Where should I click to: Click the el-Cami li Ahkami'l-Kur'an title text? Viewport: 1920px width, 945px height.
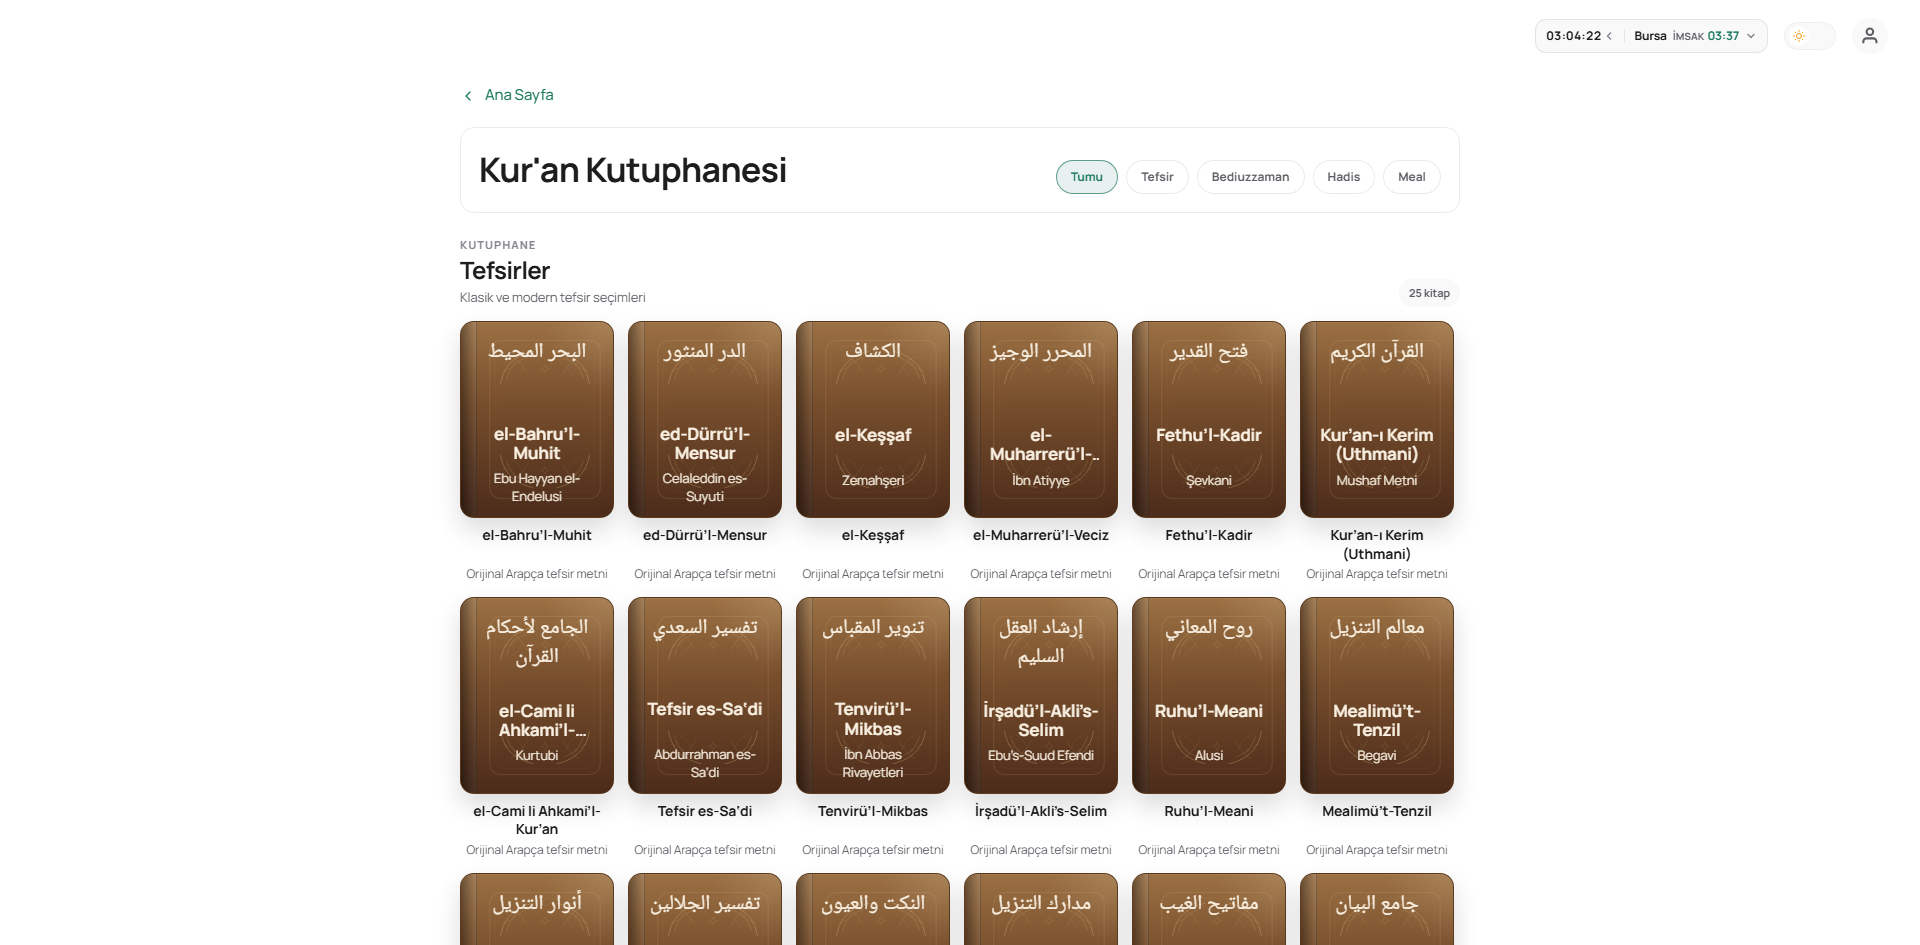point(537,820)
